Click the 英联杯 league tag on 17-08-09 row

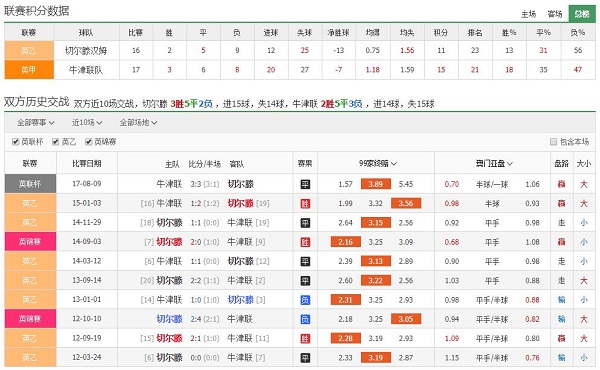pos(30,184)
